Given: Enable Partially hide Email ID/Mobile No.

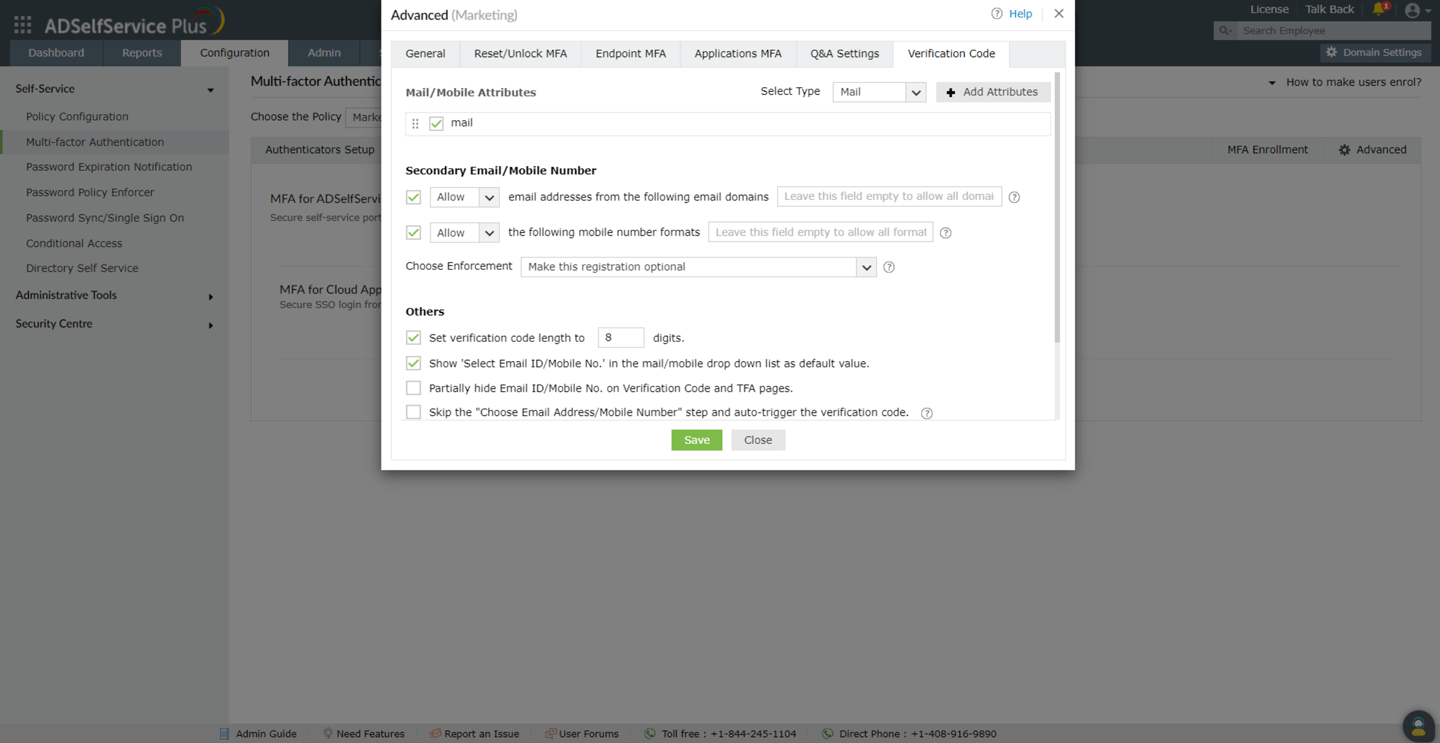Looking at the screenshot, I should (413, 388).
